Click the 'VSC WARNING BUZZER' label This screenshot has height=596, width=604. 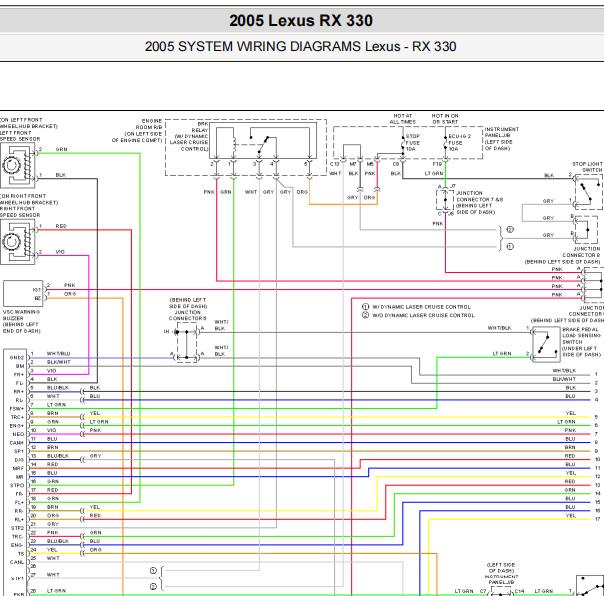coord(22,315)
